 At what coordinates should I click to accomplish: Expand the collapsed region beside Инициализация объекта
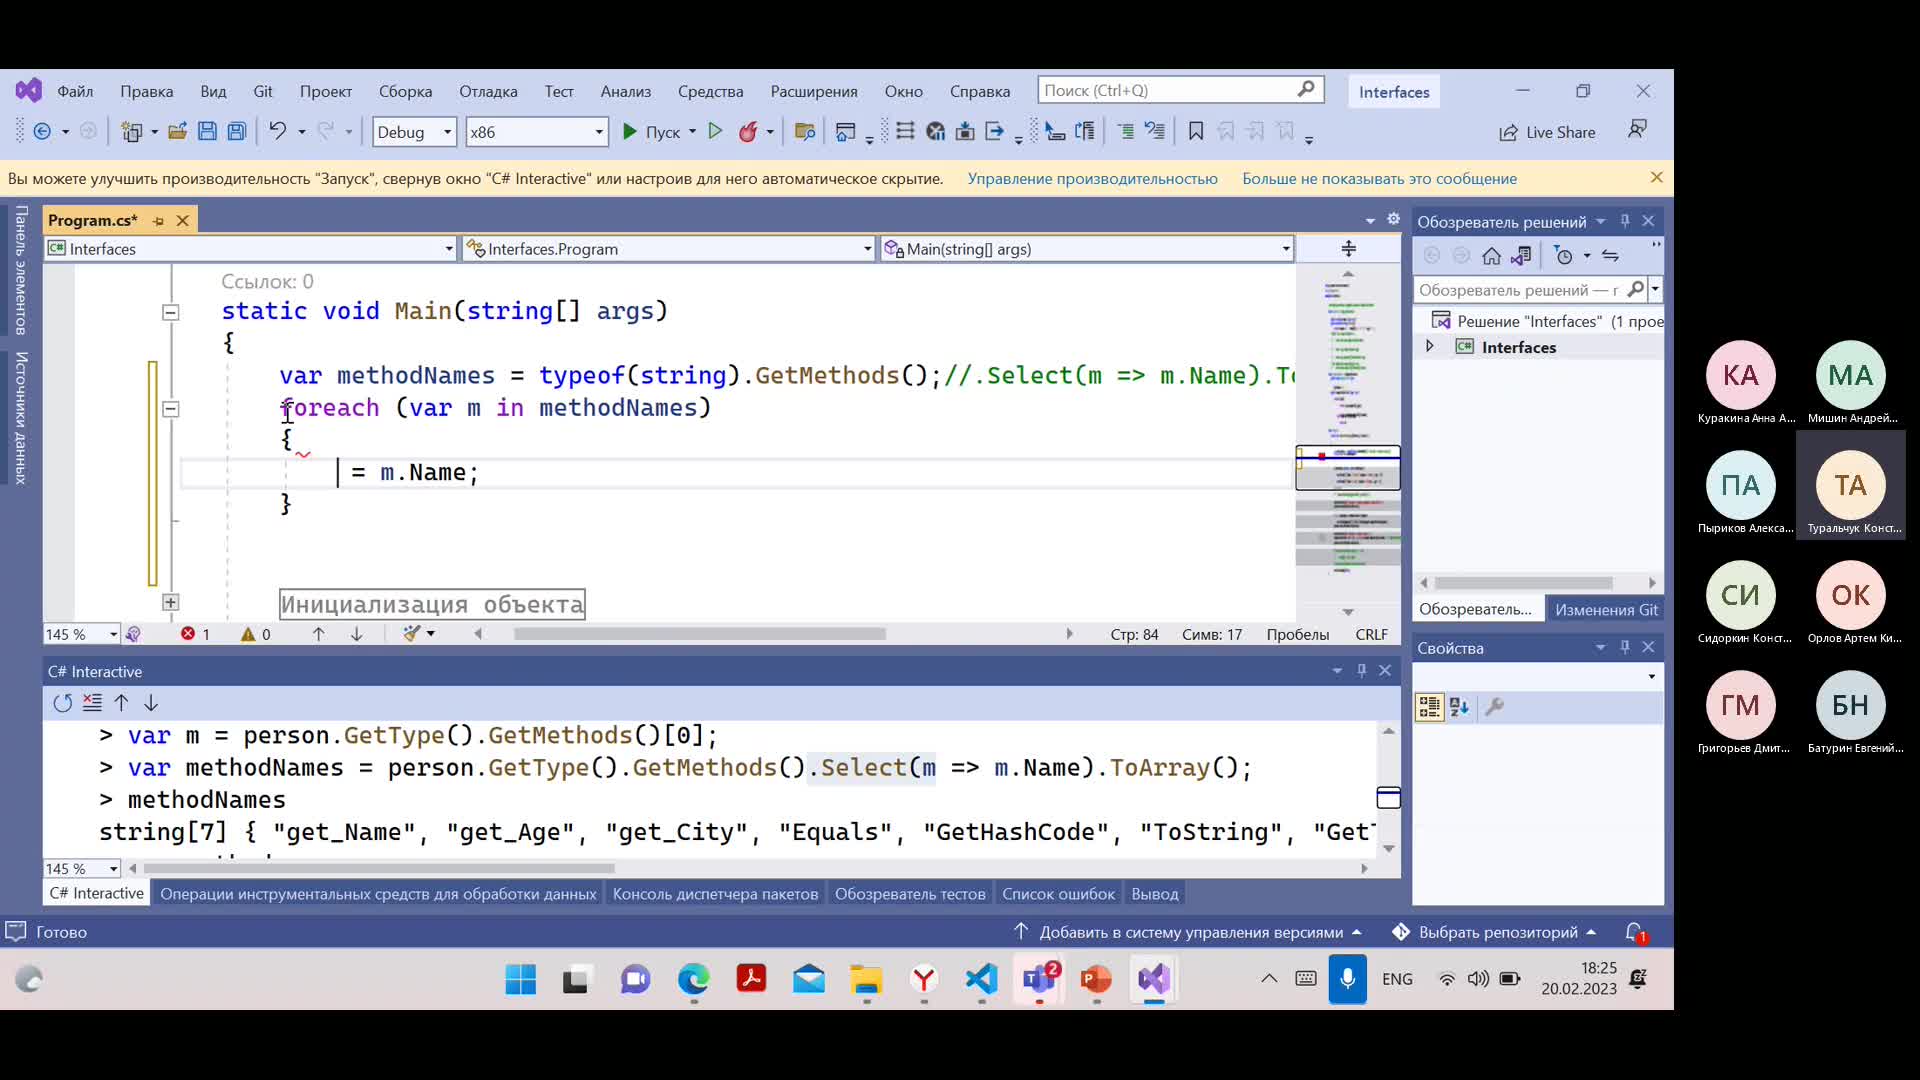tap(171, 603)
